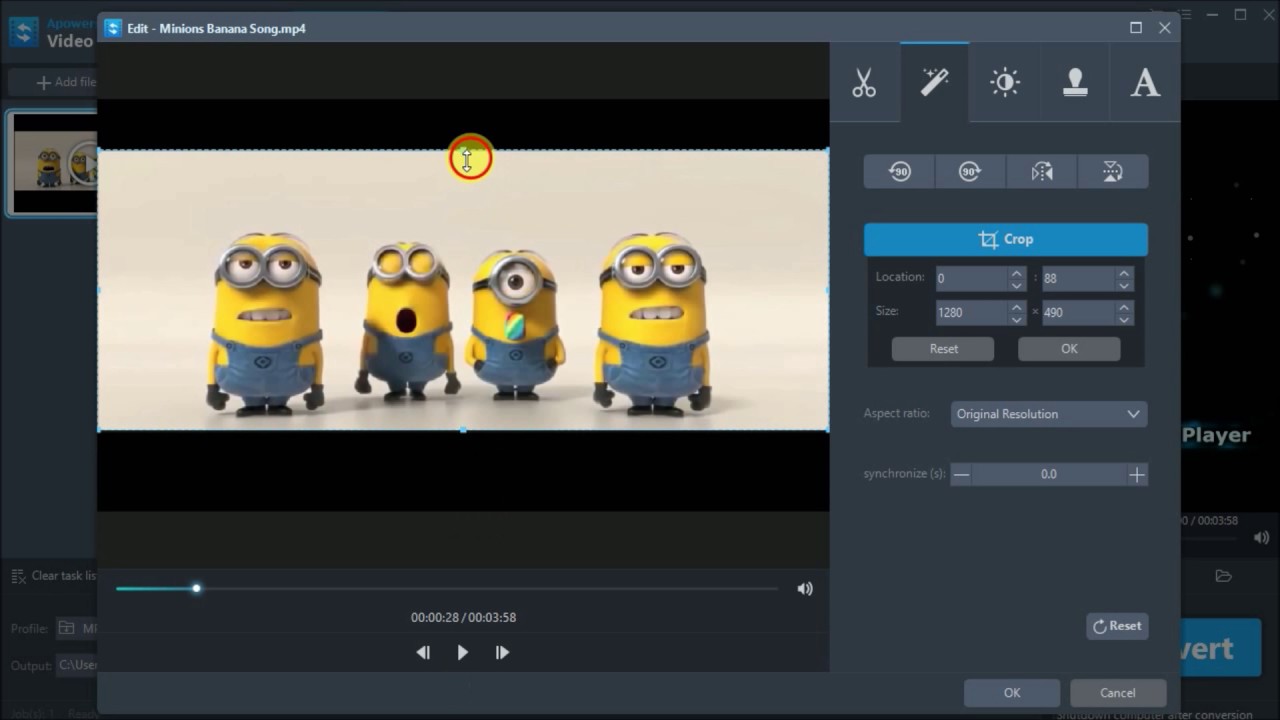
Task: Click the top crop handle on preview
Action: pos(463,151)
